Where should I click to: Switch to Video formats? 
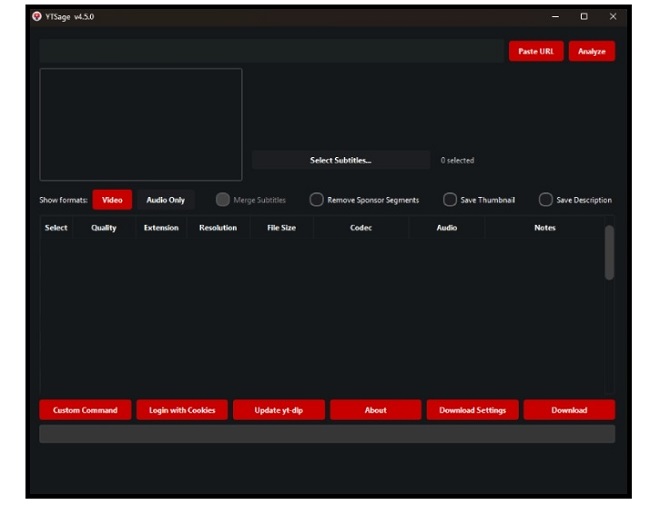pyautogui.click(x=112, y=200)
